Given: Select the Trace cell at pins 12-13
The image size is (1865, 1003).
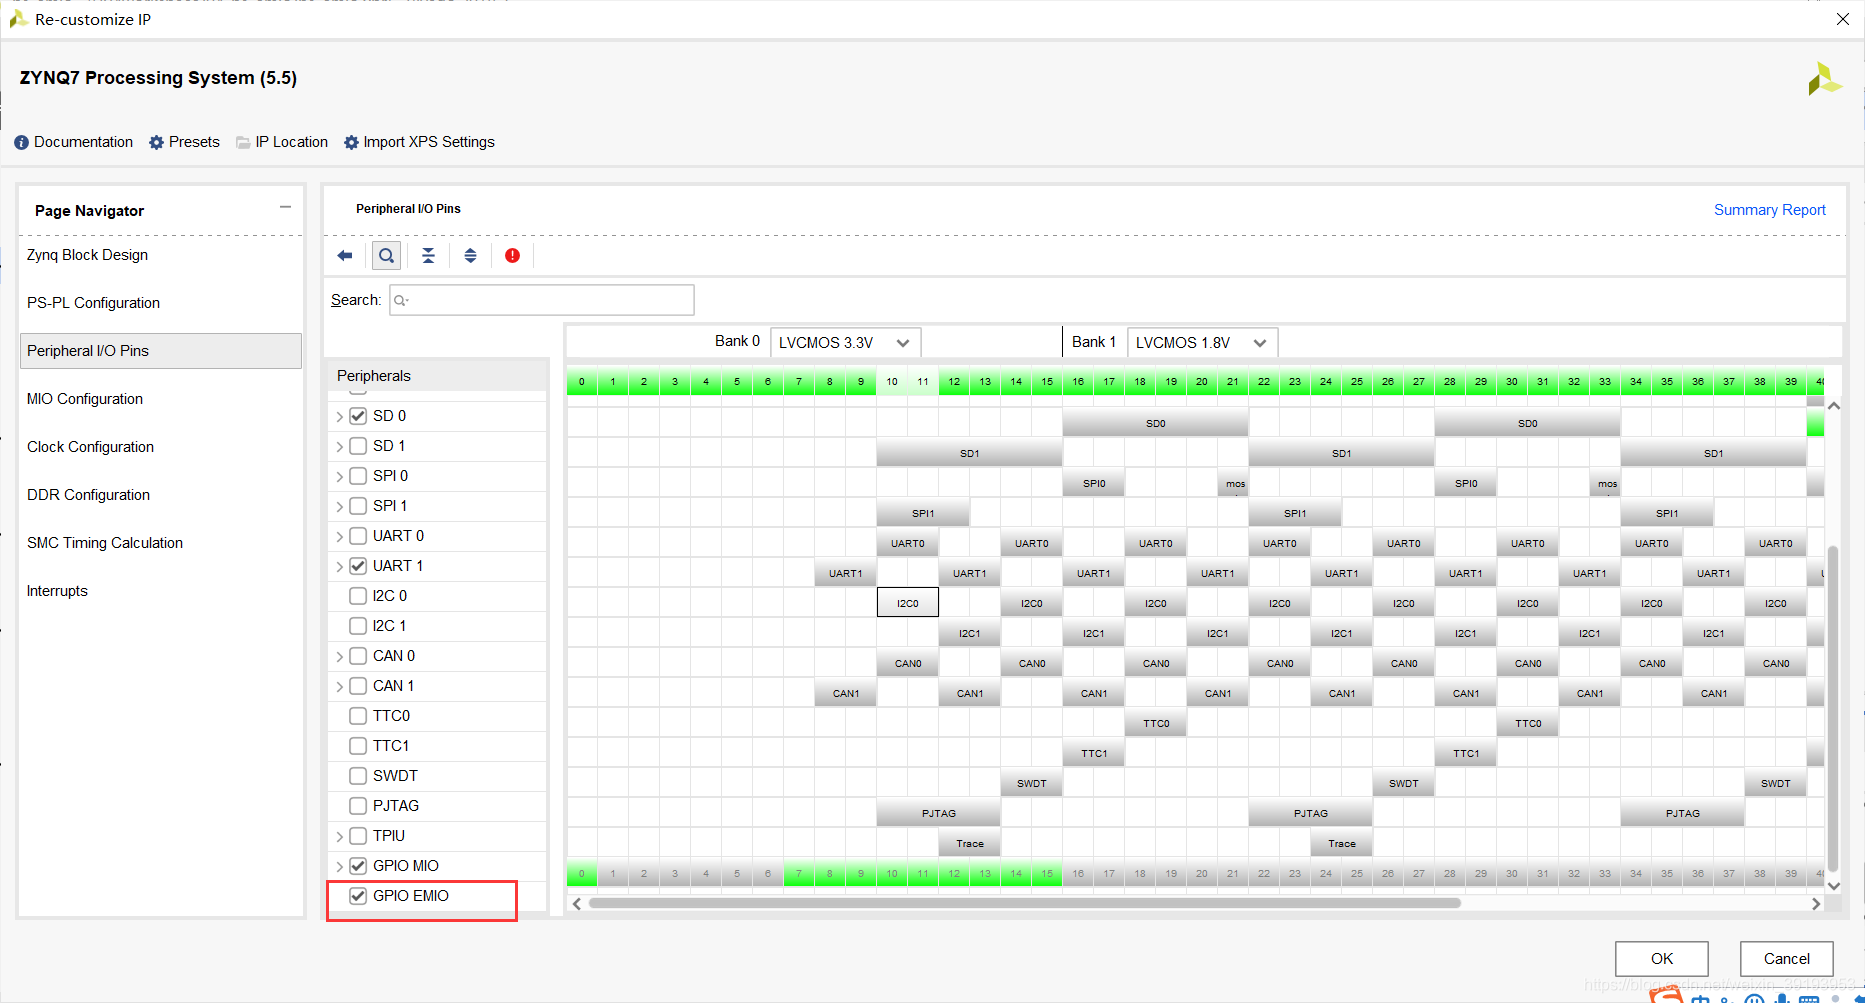Looking at the screenshot, I should (970, 843).
